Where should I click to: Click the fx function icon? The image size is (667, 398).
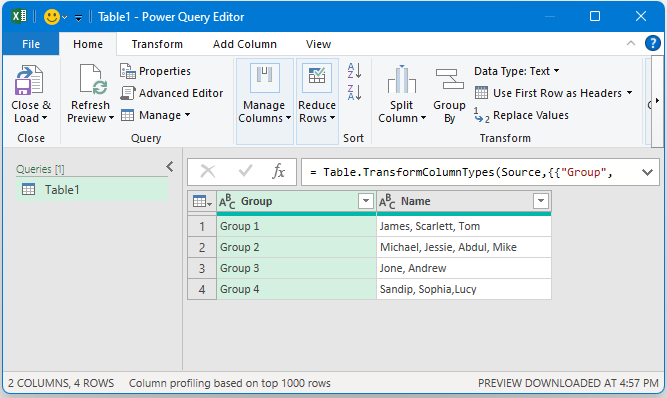[x=279, y=172]
